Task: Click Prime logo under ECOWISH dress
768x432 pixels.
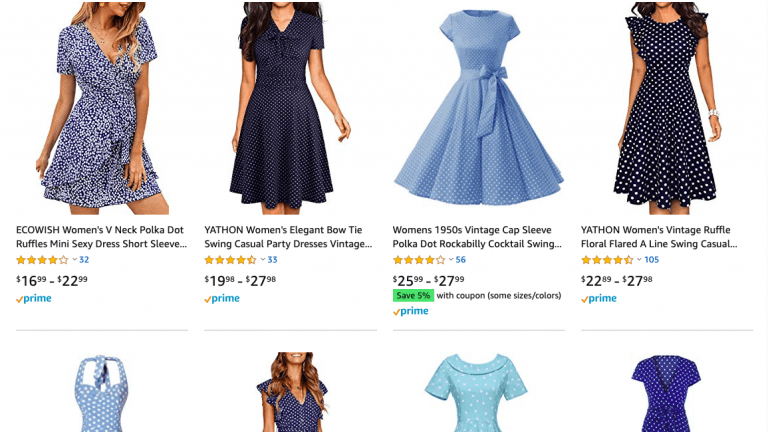Action: pos(34,298)
